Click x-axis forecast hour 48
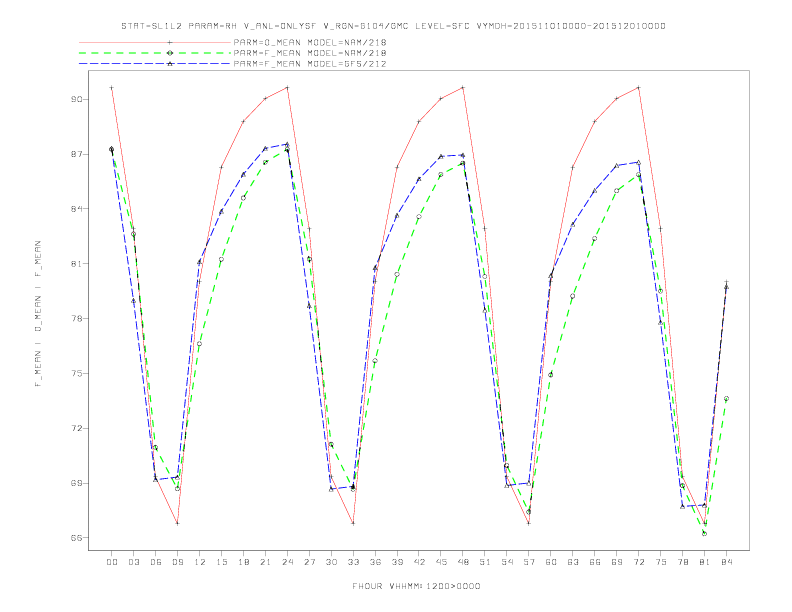The height and width of the screenshot is (612, 792). tap(463, 562)
